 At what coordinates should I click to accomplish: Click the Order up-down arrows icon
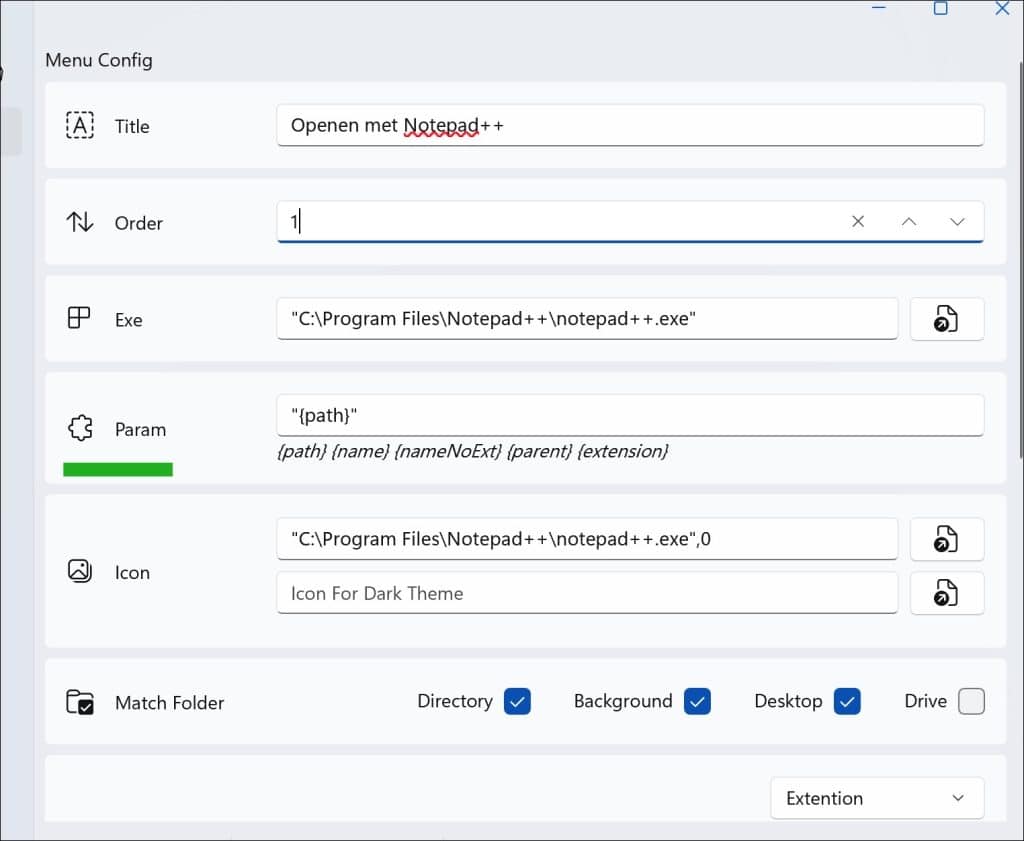pos(80,222)
